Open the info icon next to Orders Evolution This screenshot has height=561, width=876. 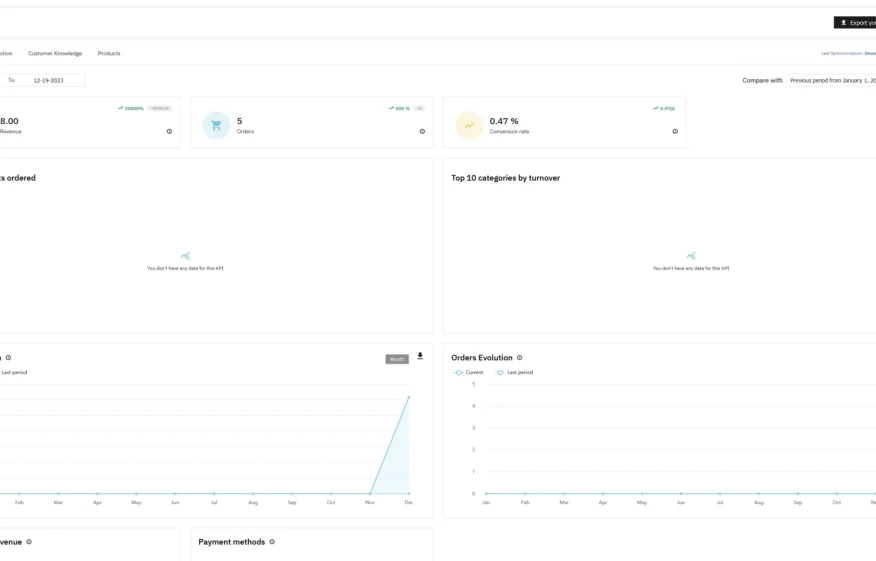(x=520, y=358)
